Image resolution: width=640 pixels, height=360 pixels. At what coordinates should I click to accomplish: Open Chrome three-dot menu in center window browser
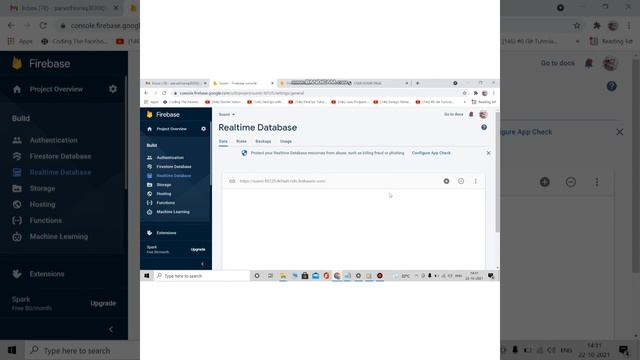(x=493, y=93)
